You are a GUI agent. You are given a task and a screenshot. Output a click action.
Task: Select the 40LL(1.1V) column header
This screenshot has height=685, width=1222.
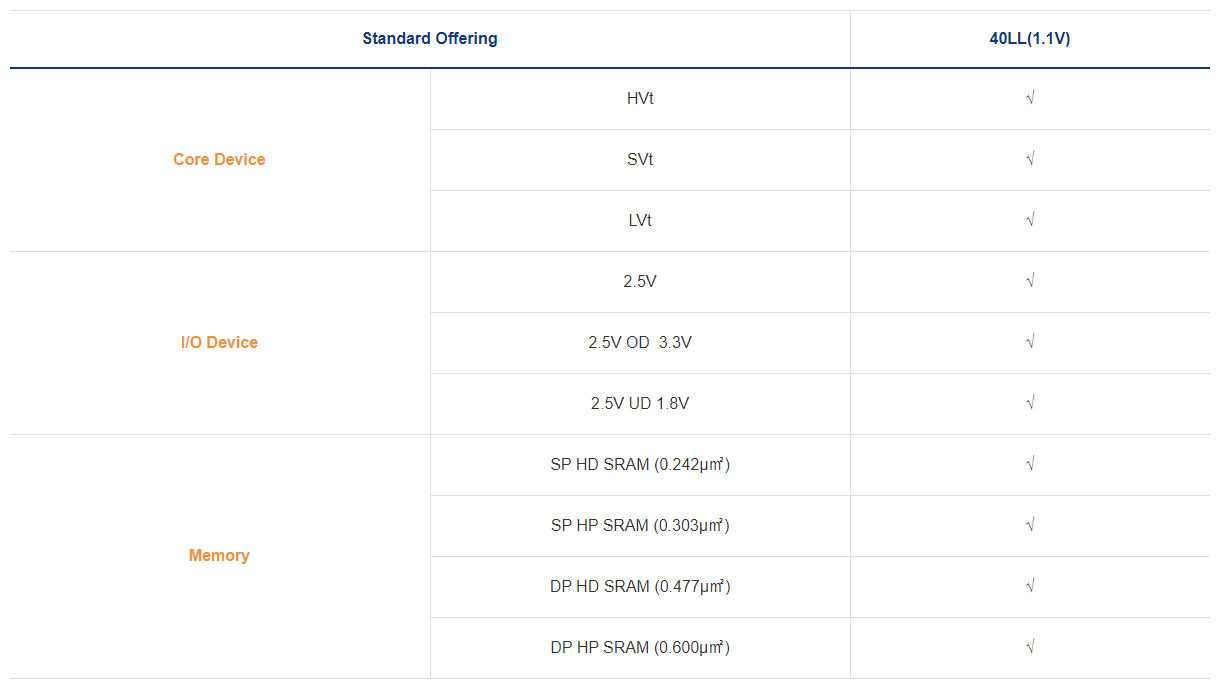1030,39
